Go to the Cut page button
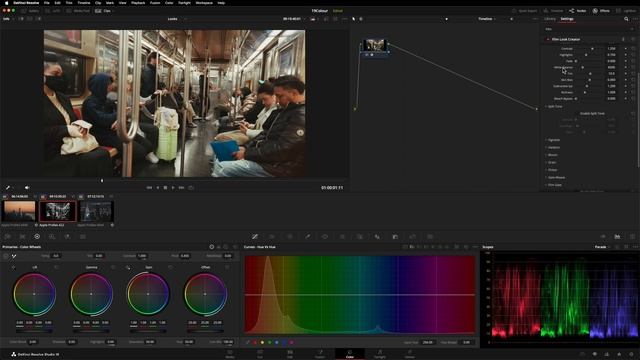The height and width of the screenshot is (360, 640). 260,354
